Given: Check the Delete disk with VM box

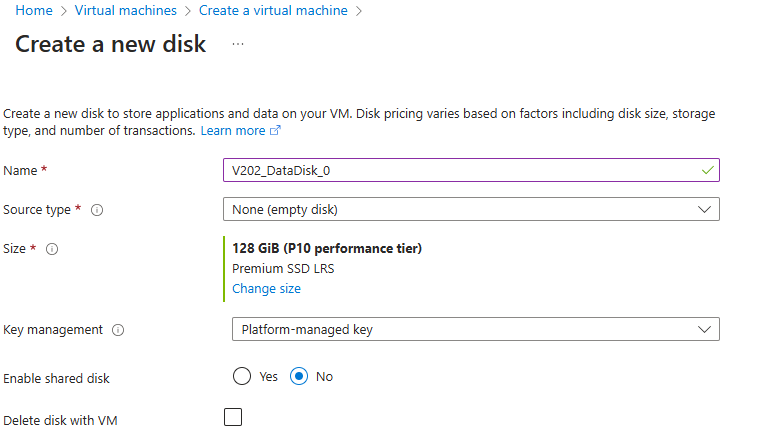Looking at the screenshot, I should click(233, 417).
